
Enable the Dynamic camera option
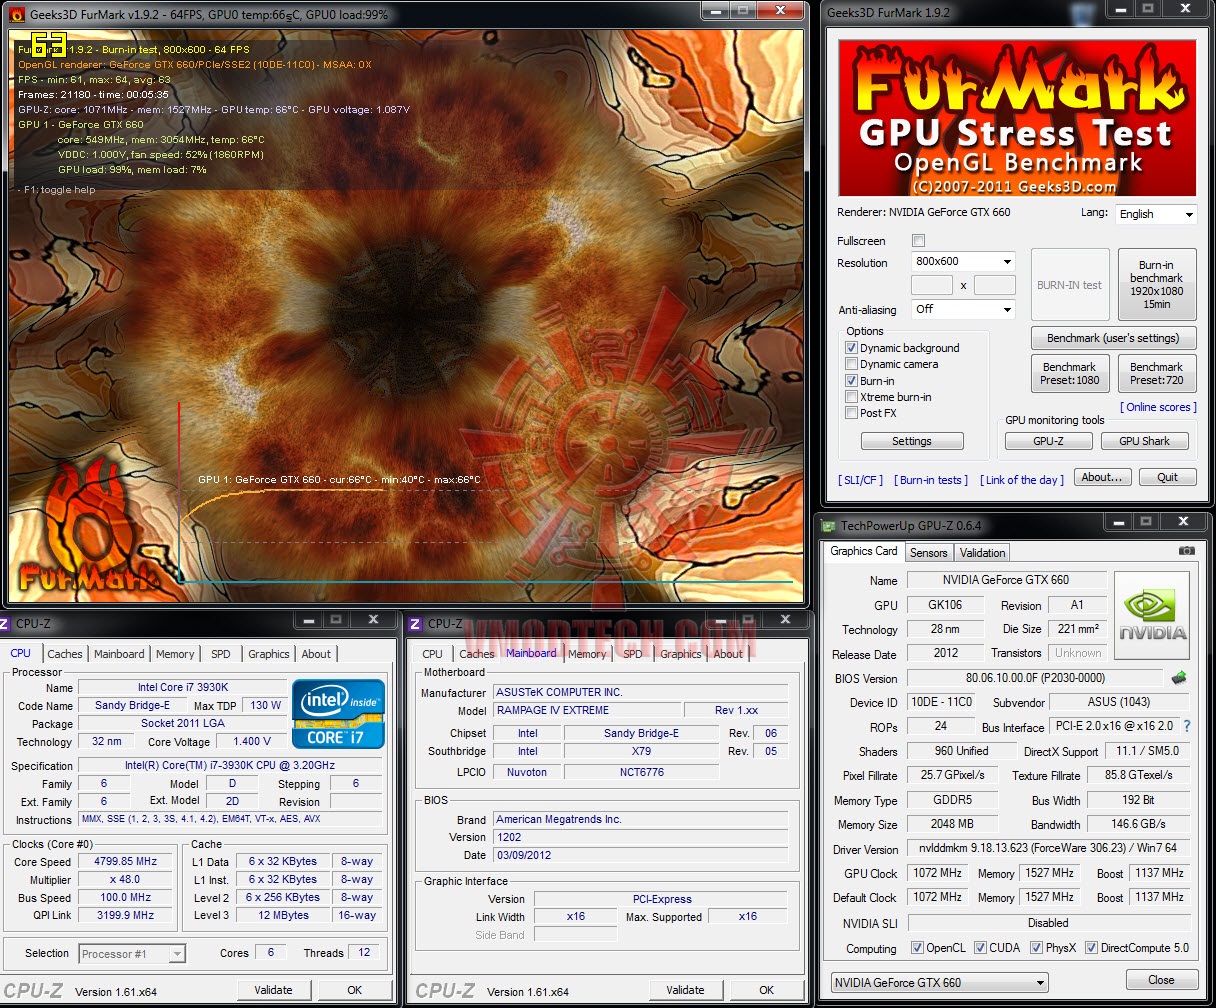[852, 364]
